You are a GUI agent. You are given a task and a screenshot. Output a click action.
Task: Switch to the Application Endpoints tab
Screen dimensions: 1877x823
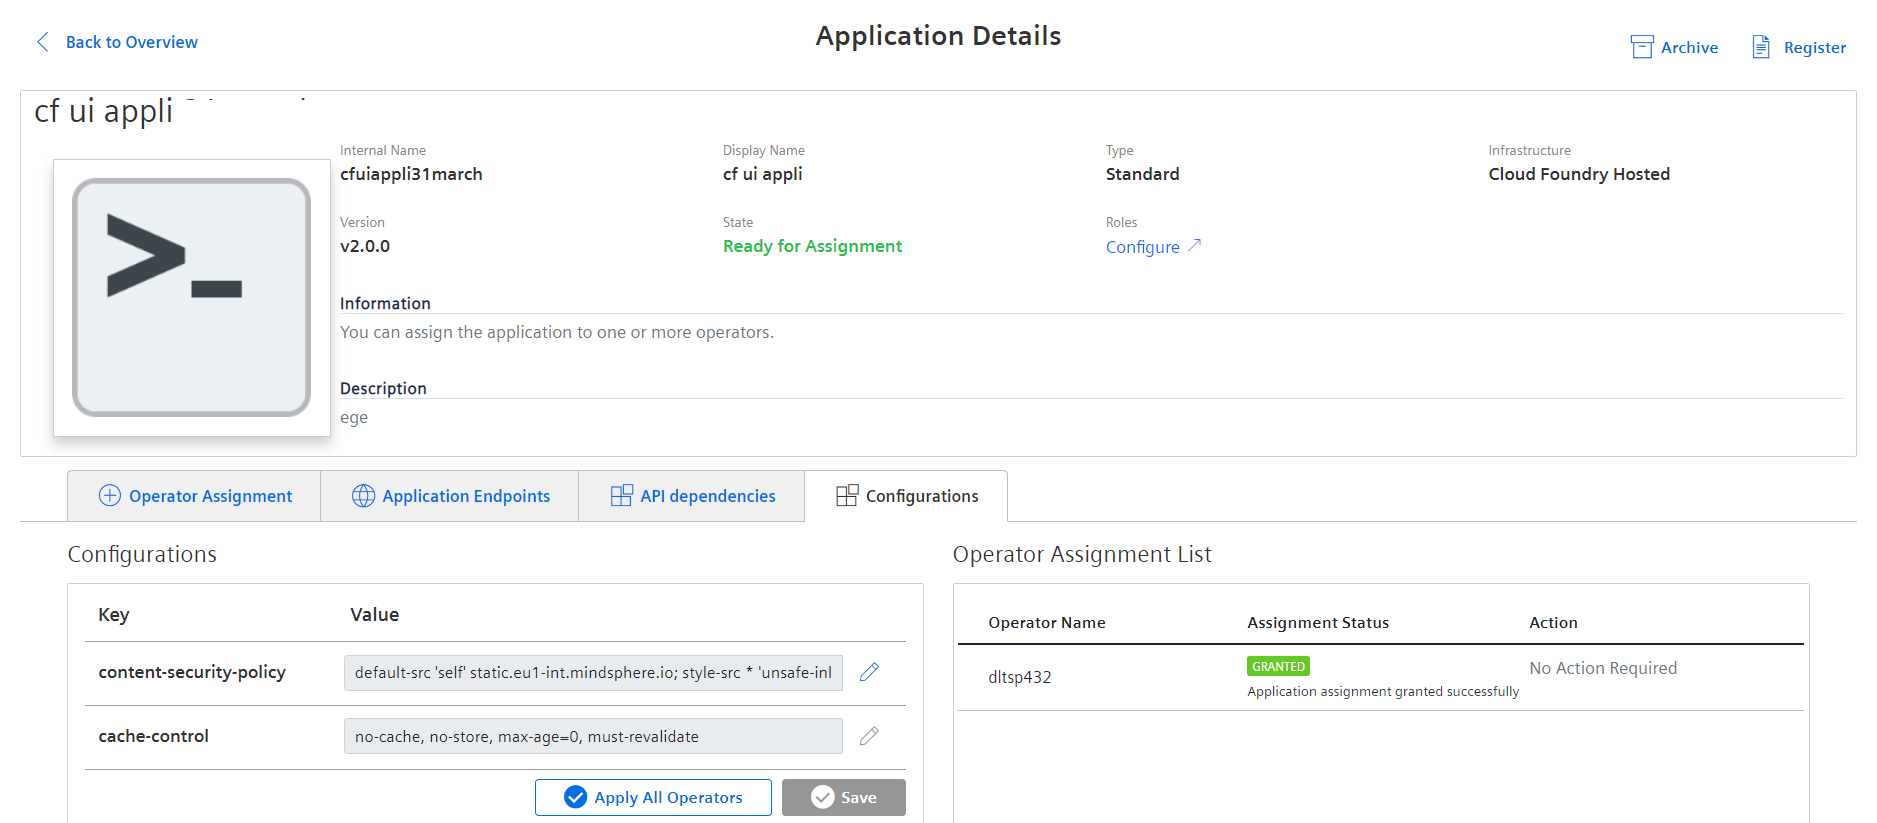click(449, 496)
